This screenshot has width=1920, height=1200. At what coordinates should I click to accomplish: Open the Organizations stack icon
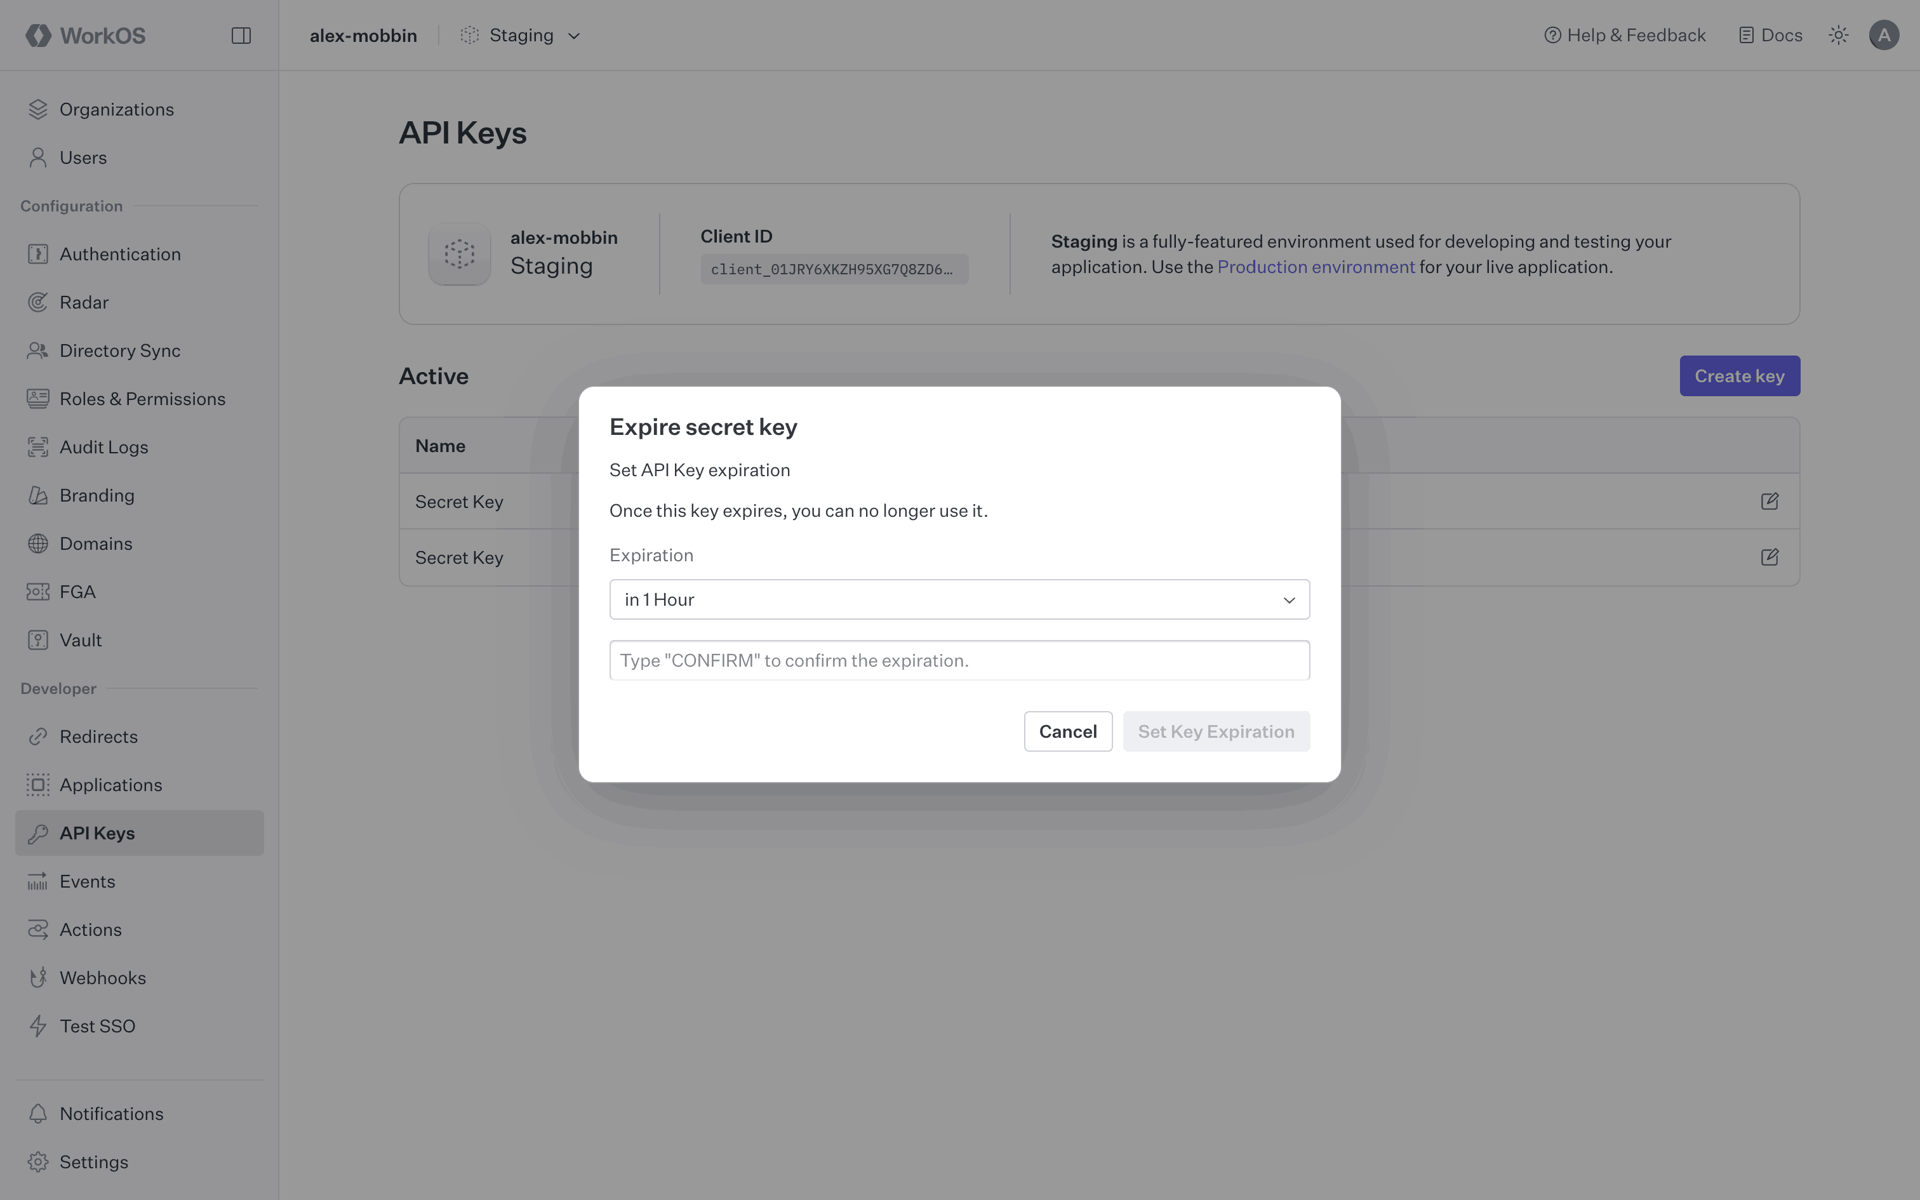coord(38,109)
